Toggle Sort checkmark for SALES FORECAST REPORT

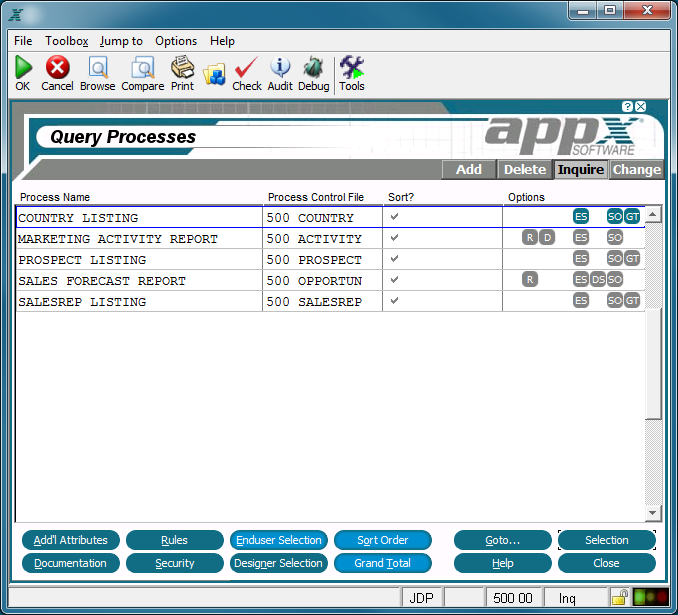tap(394, 279)
